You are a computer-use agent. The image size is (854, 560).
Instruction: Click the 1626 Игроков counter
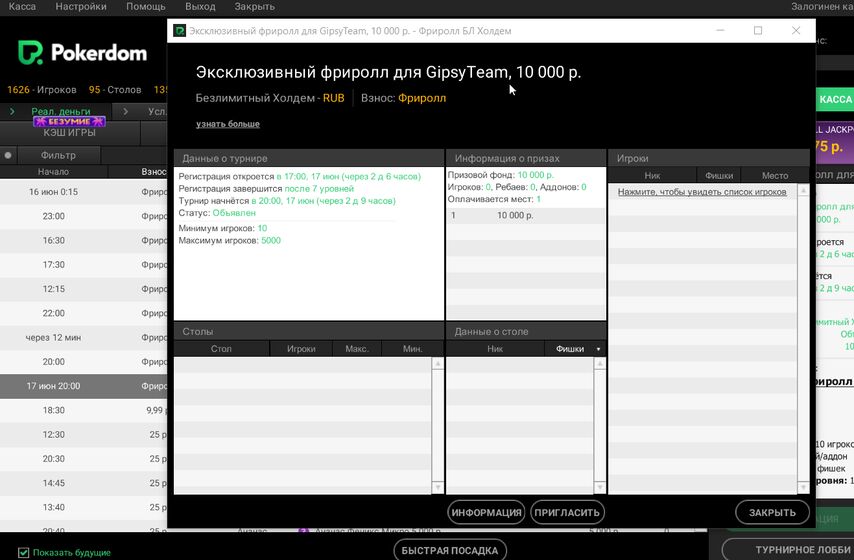click(42, 90)
